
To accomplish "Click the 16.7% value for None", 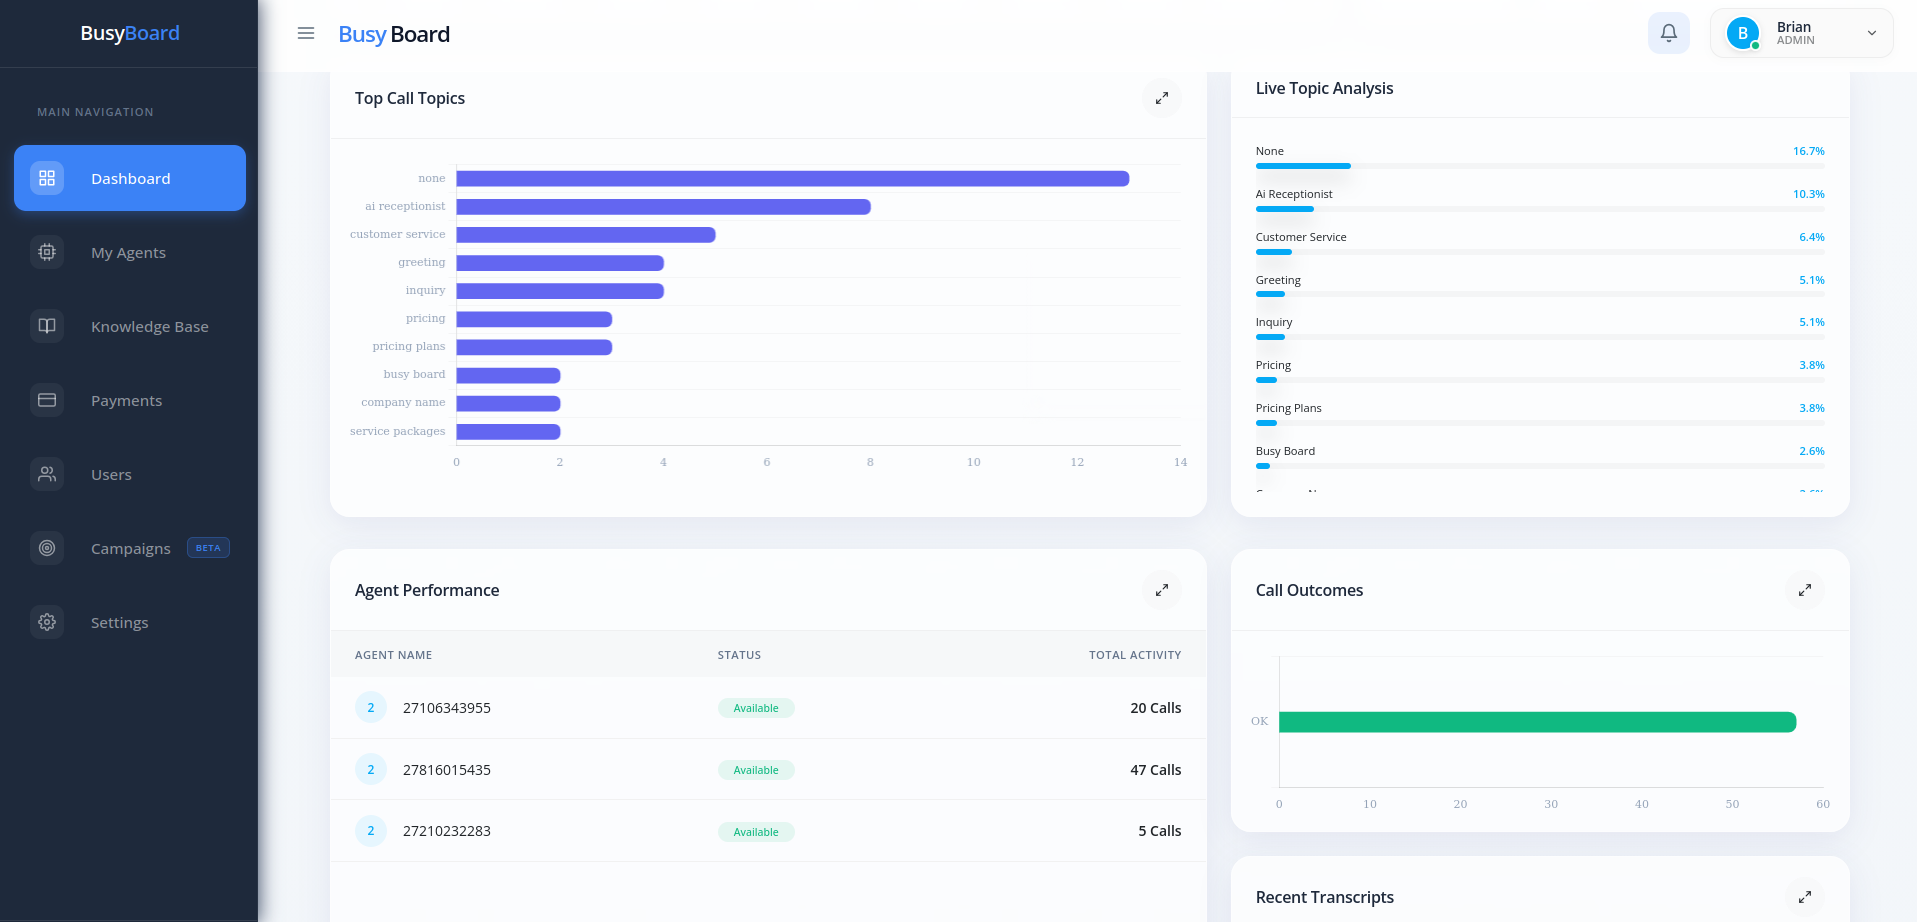I will pyautogui.click(x=1809, y=151).
